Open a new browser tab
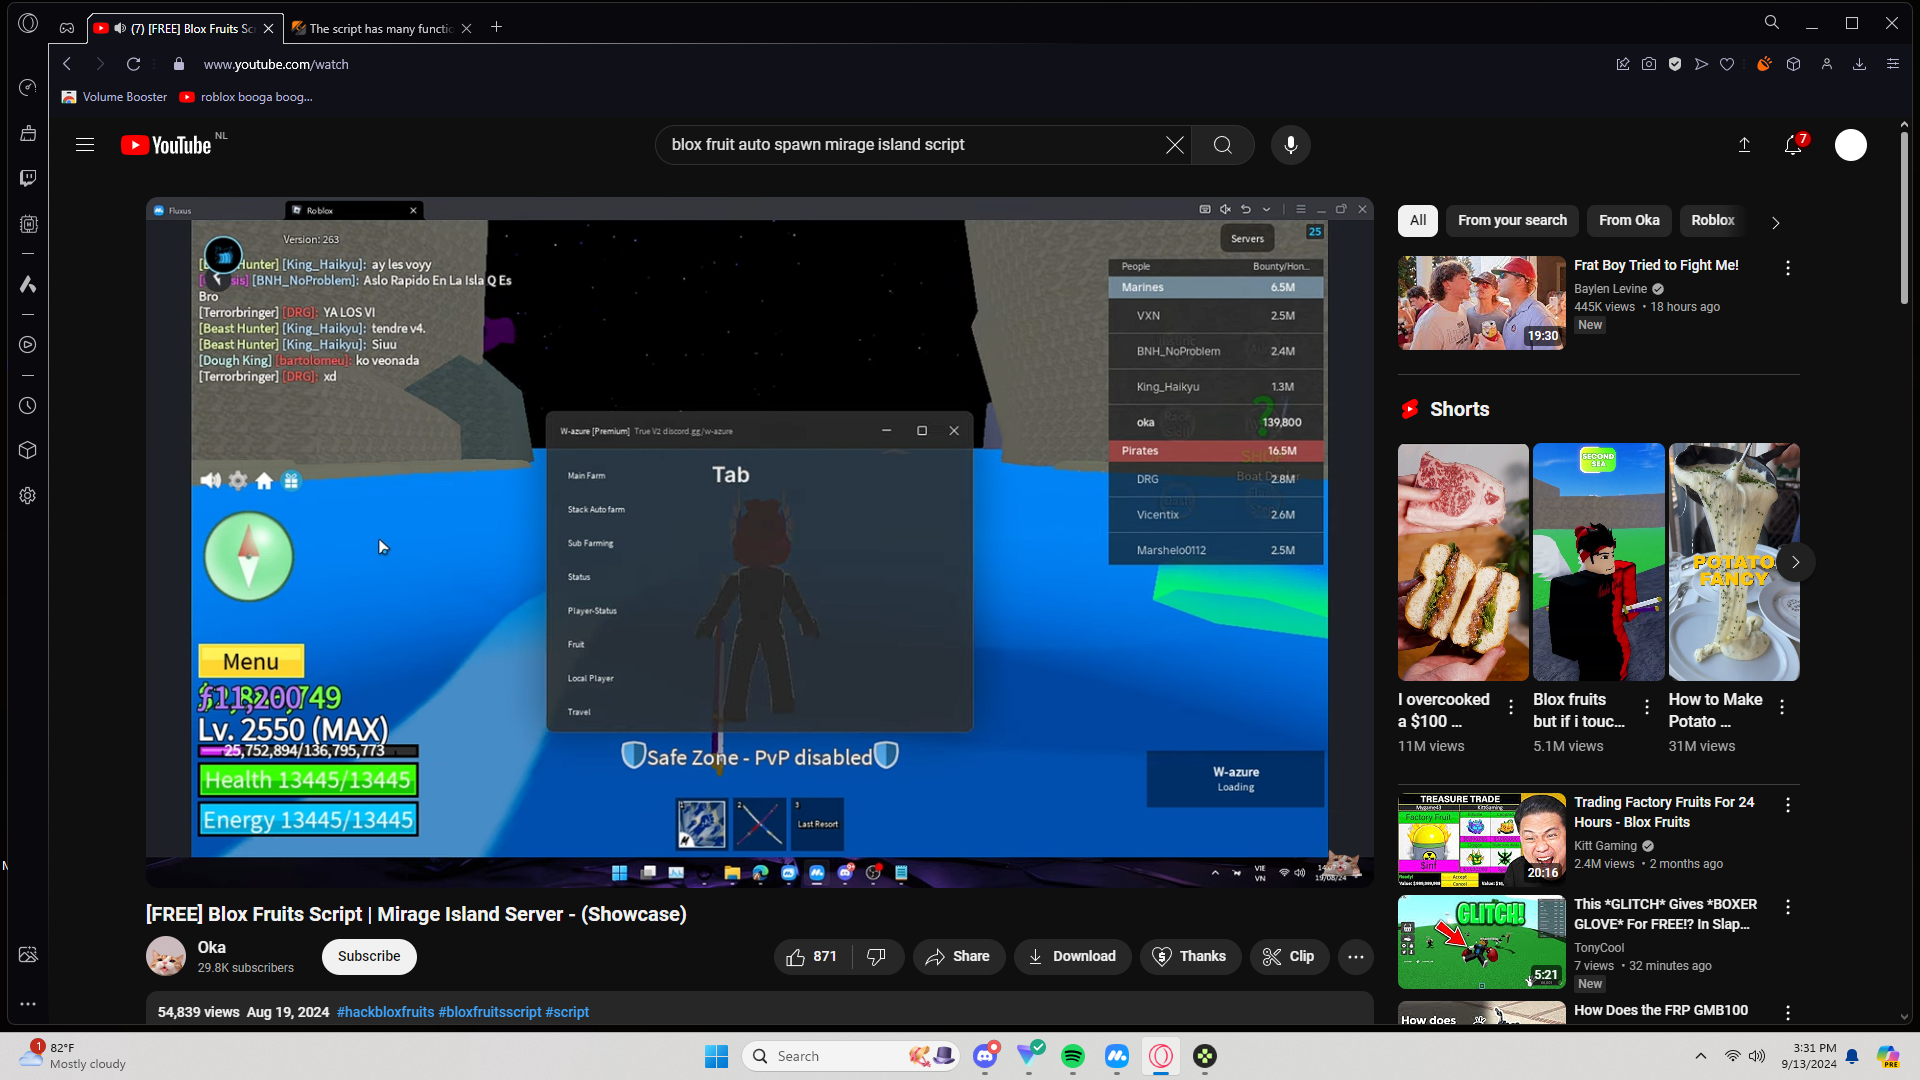 point(497,27)
